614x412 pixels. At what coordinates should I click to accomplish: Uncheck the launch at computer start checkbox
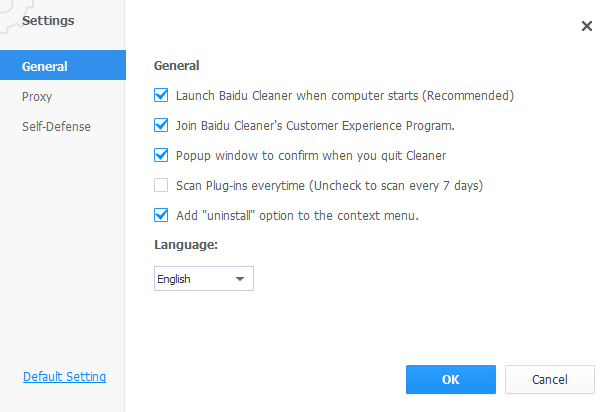click(x=161, y=96)
